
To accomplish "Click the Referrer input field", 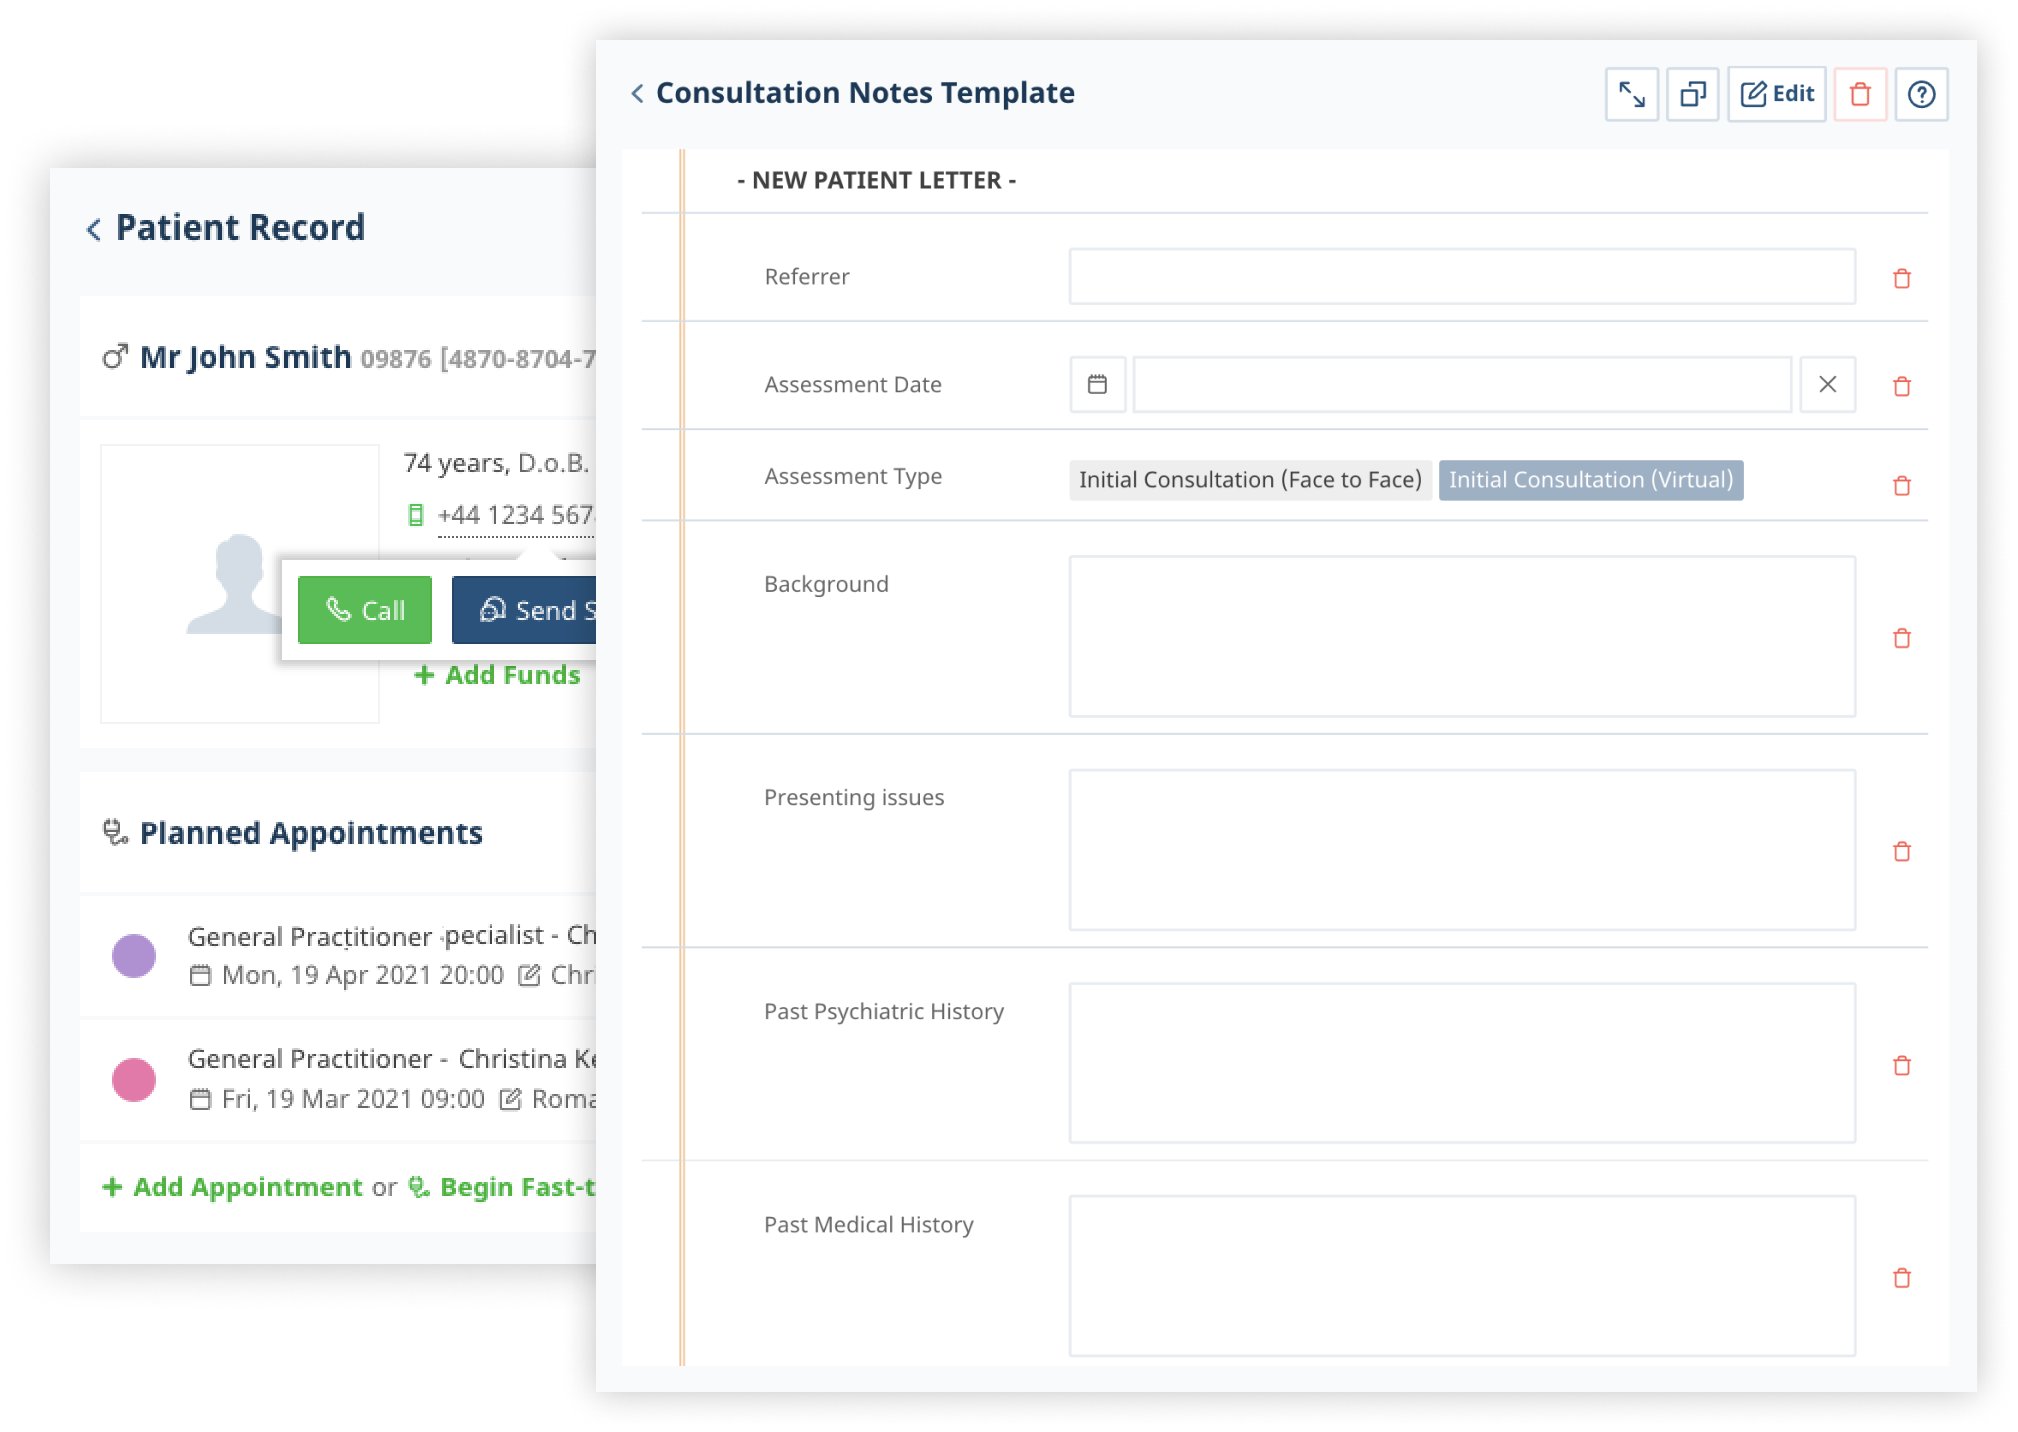I will pyautogui.click(x=1462, y=276).
